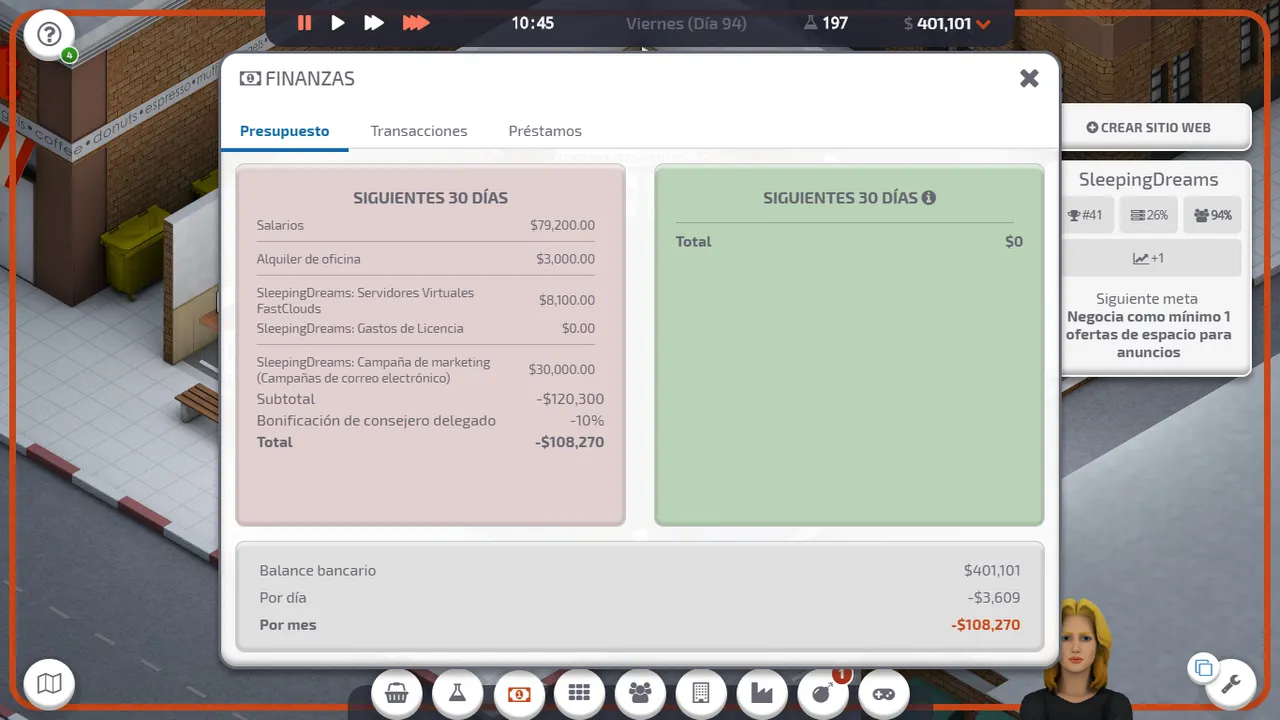Click the Subtotal -$120,300 row
Screen dimensions: 1280x720
coord(430,399)
